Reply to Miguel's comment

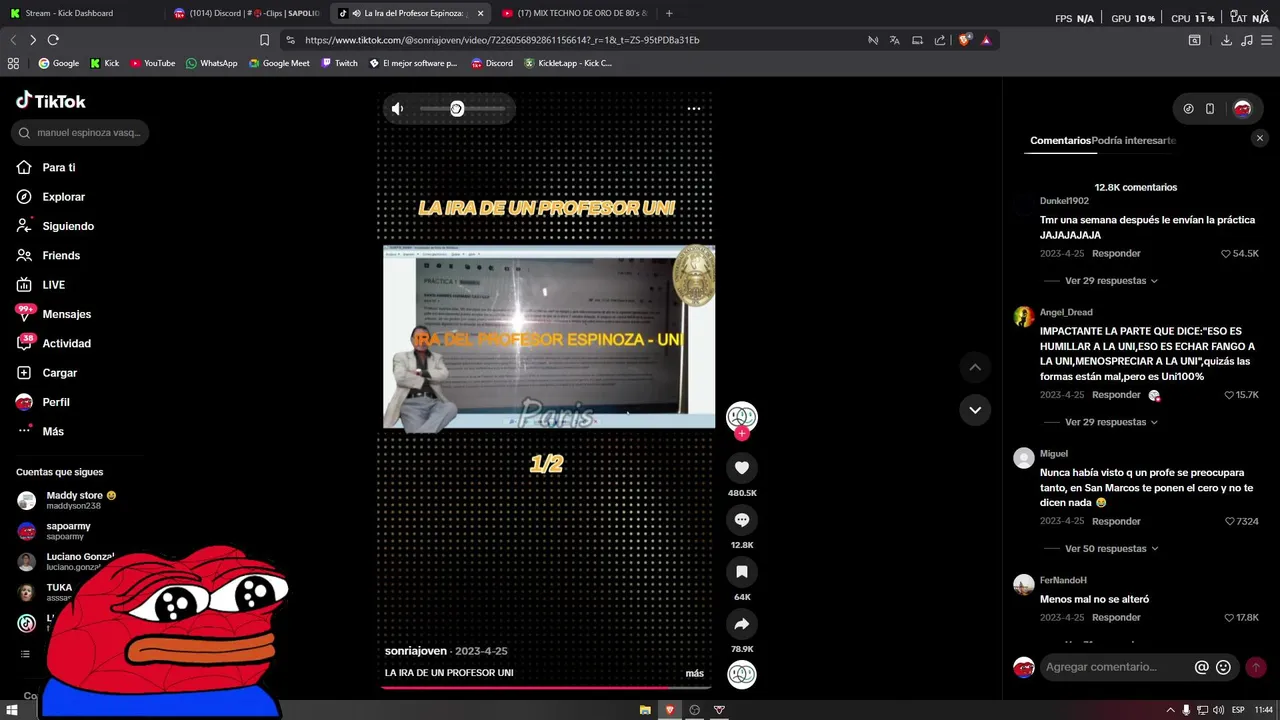pos(1116,521)
